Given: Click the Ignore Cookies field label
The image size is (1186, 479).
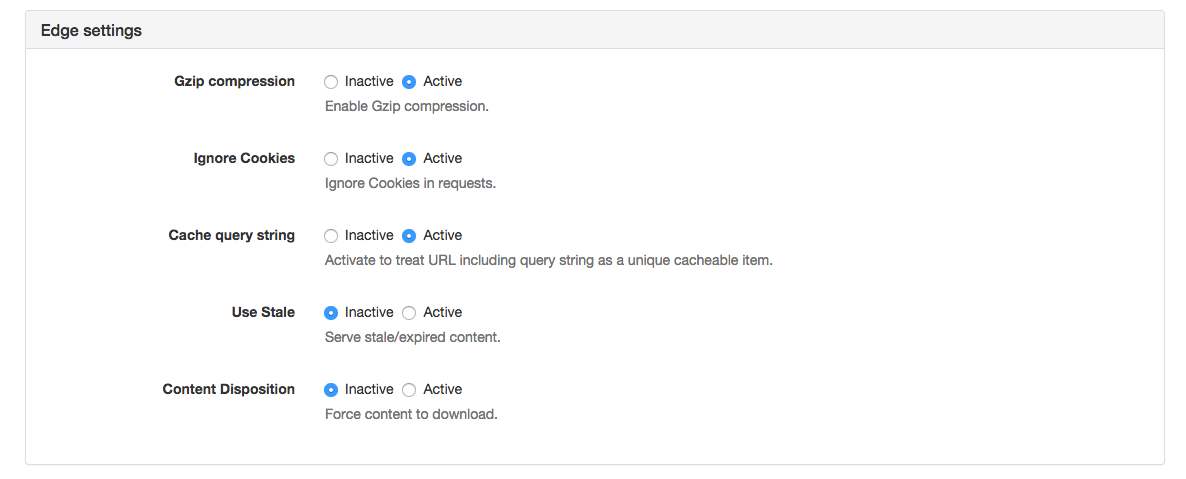Looking at the screenshot, I should [244, 159].
